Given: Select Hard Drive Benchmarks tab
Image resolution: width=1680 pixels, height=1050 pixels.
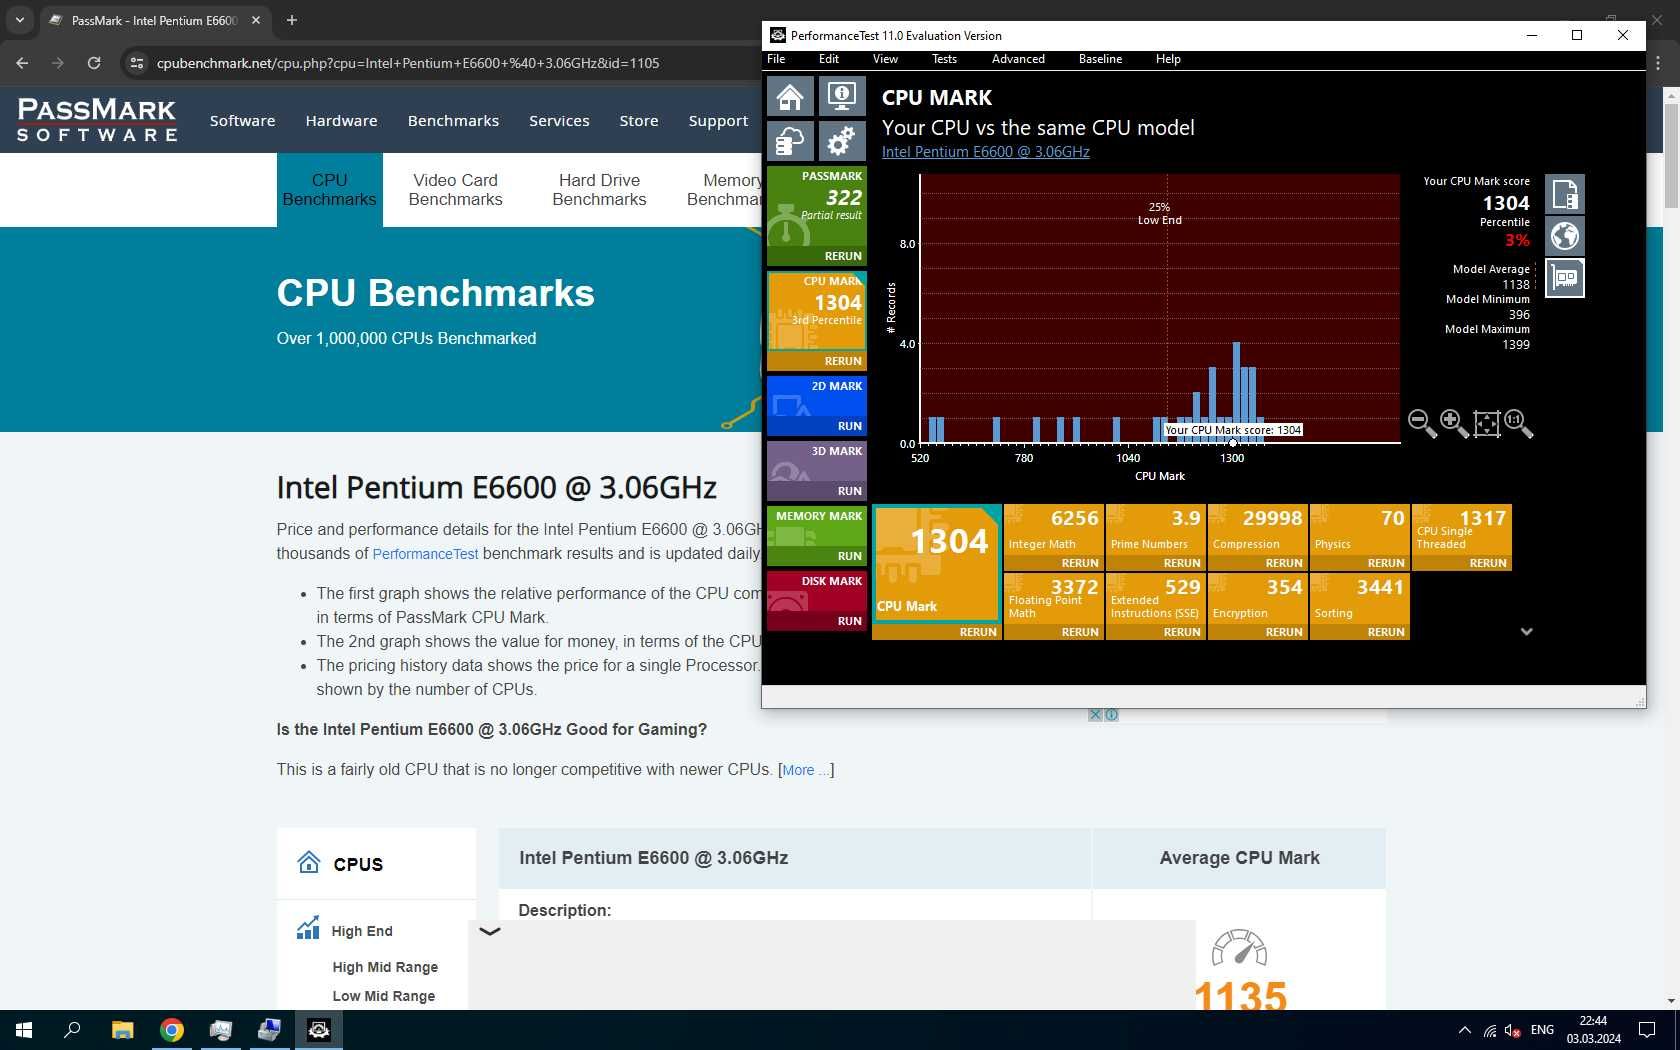Looking at the screenshot, I should click(599, 190).
